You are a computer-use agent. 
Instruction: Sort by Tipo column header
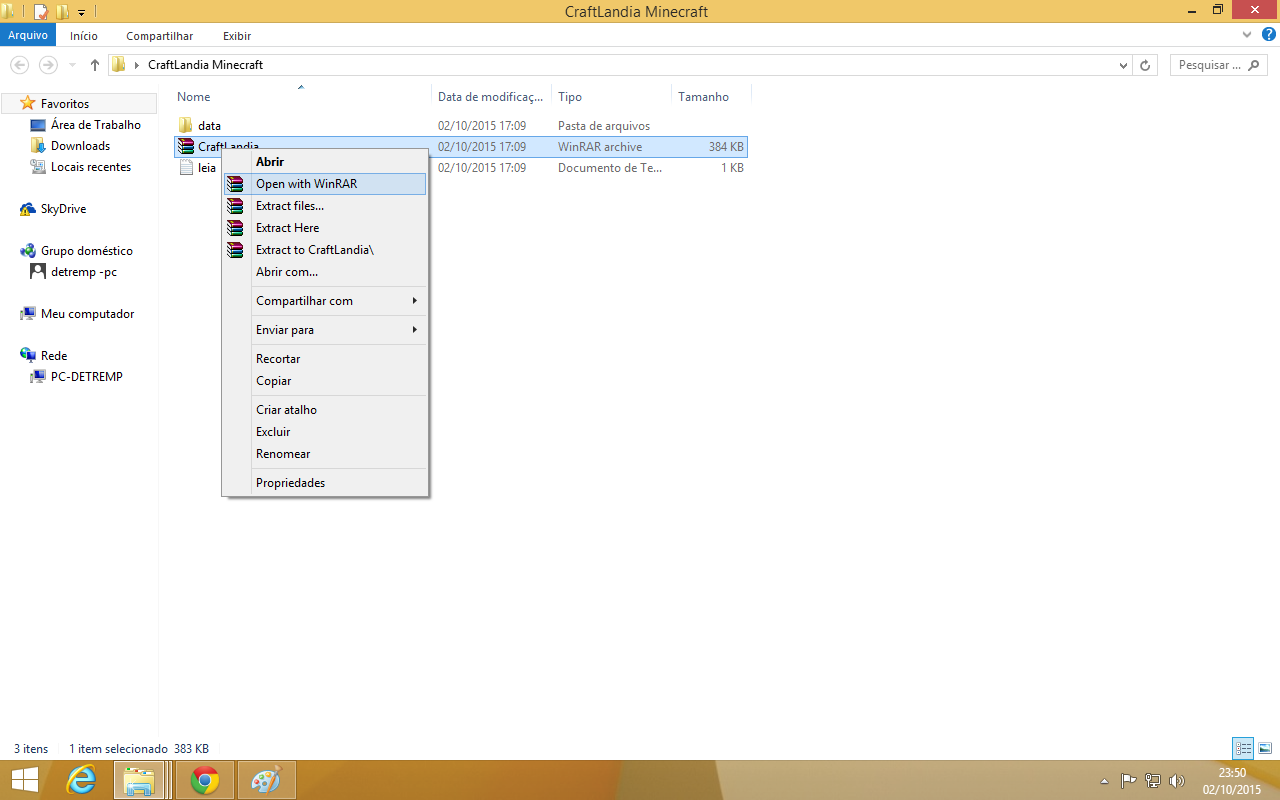tap(612, 97)
